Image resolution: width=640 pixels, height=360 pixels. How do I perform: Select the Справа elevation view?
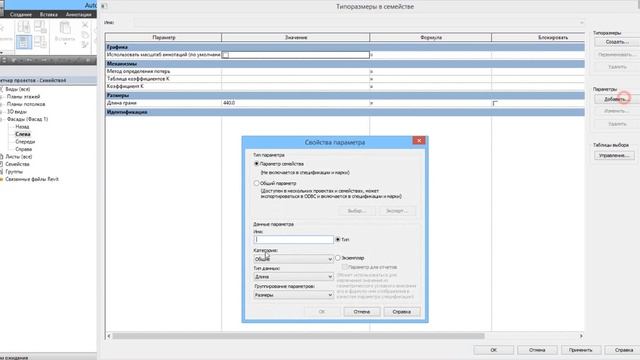pos(23,149)
